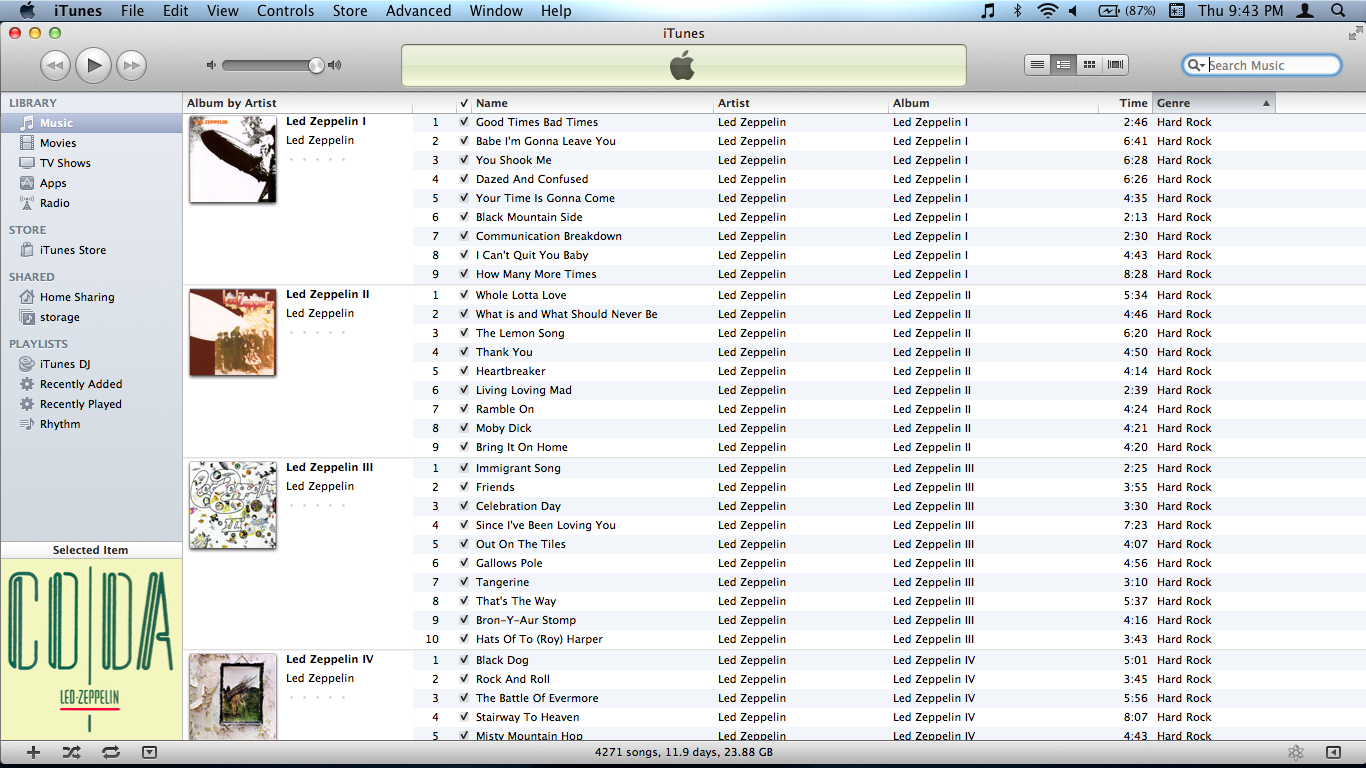Click the Play button
Image resolution: width=1366 pixels, height=768 pixels.
coord(94,65)
